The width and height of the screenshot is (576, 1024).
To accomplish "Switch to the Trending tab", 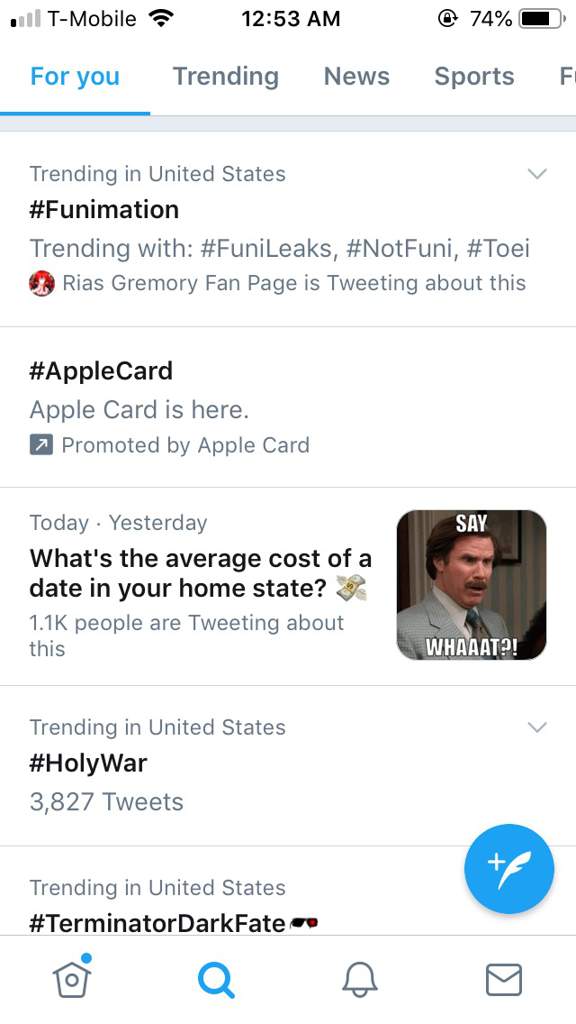I will click(226, 76).
